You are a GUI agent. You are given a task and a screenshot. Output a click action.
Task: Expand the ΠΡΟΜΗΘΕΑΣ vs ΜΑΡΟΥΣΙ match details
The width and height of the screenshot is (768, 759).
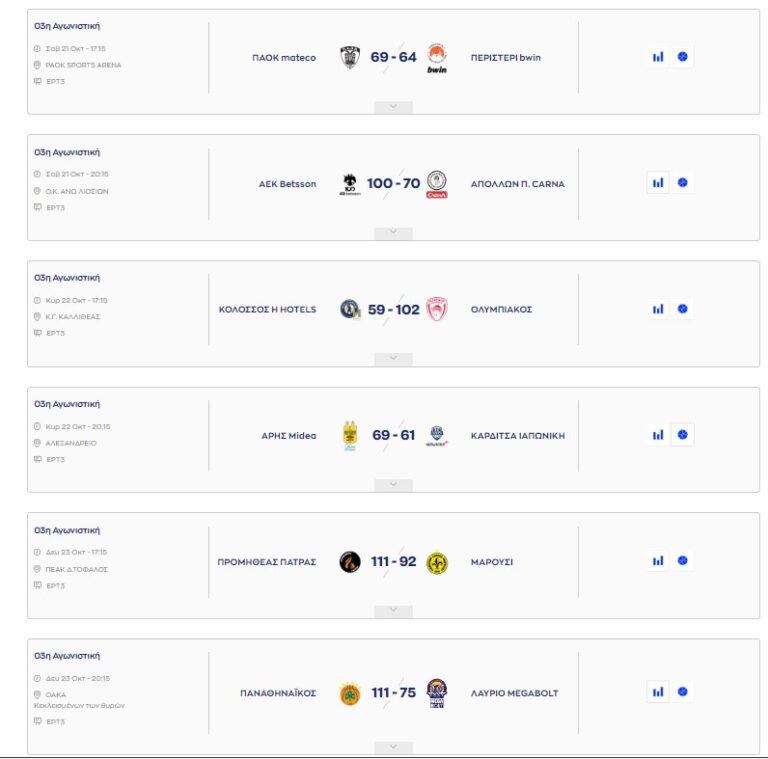coord(393,610)
